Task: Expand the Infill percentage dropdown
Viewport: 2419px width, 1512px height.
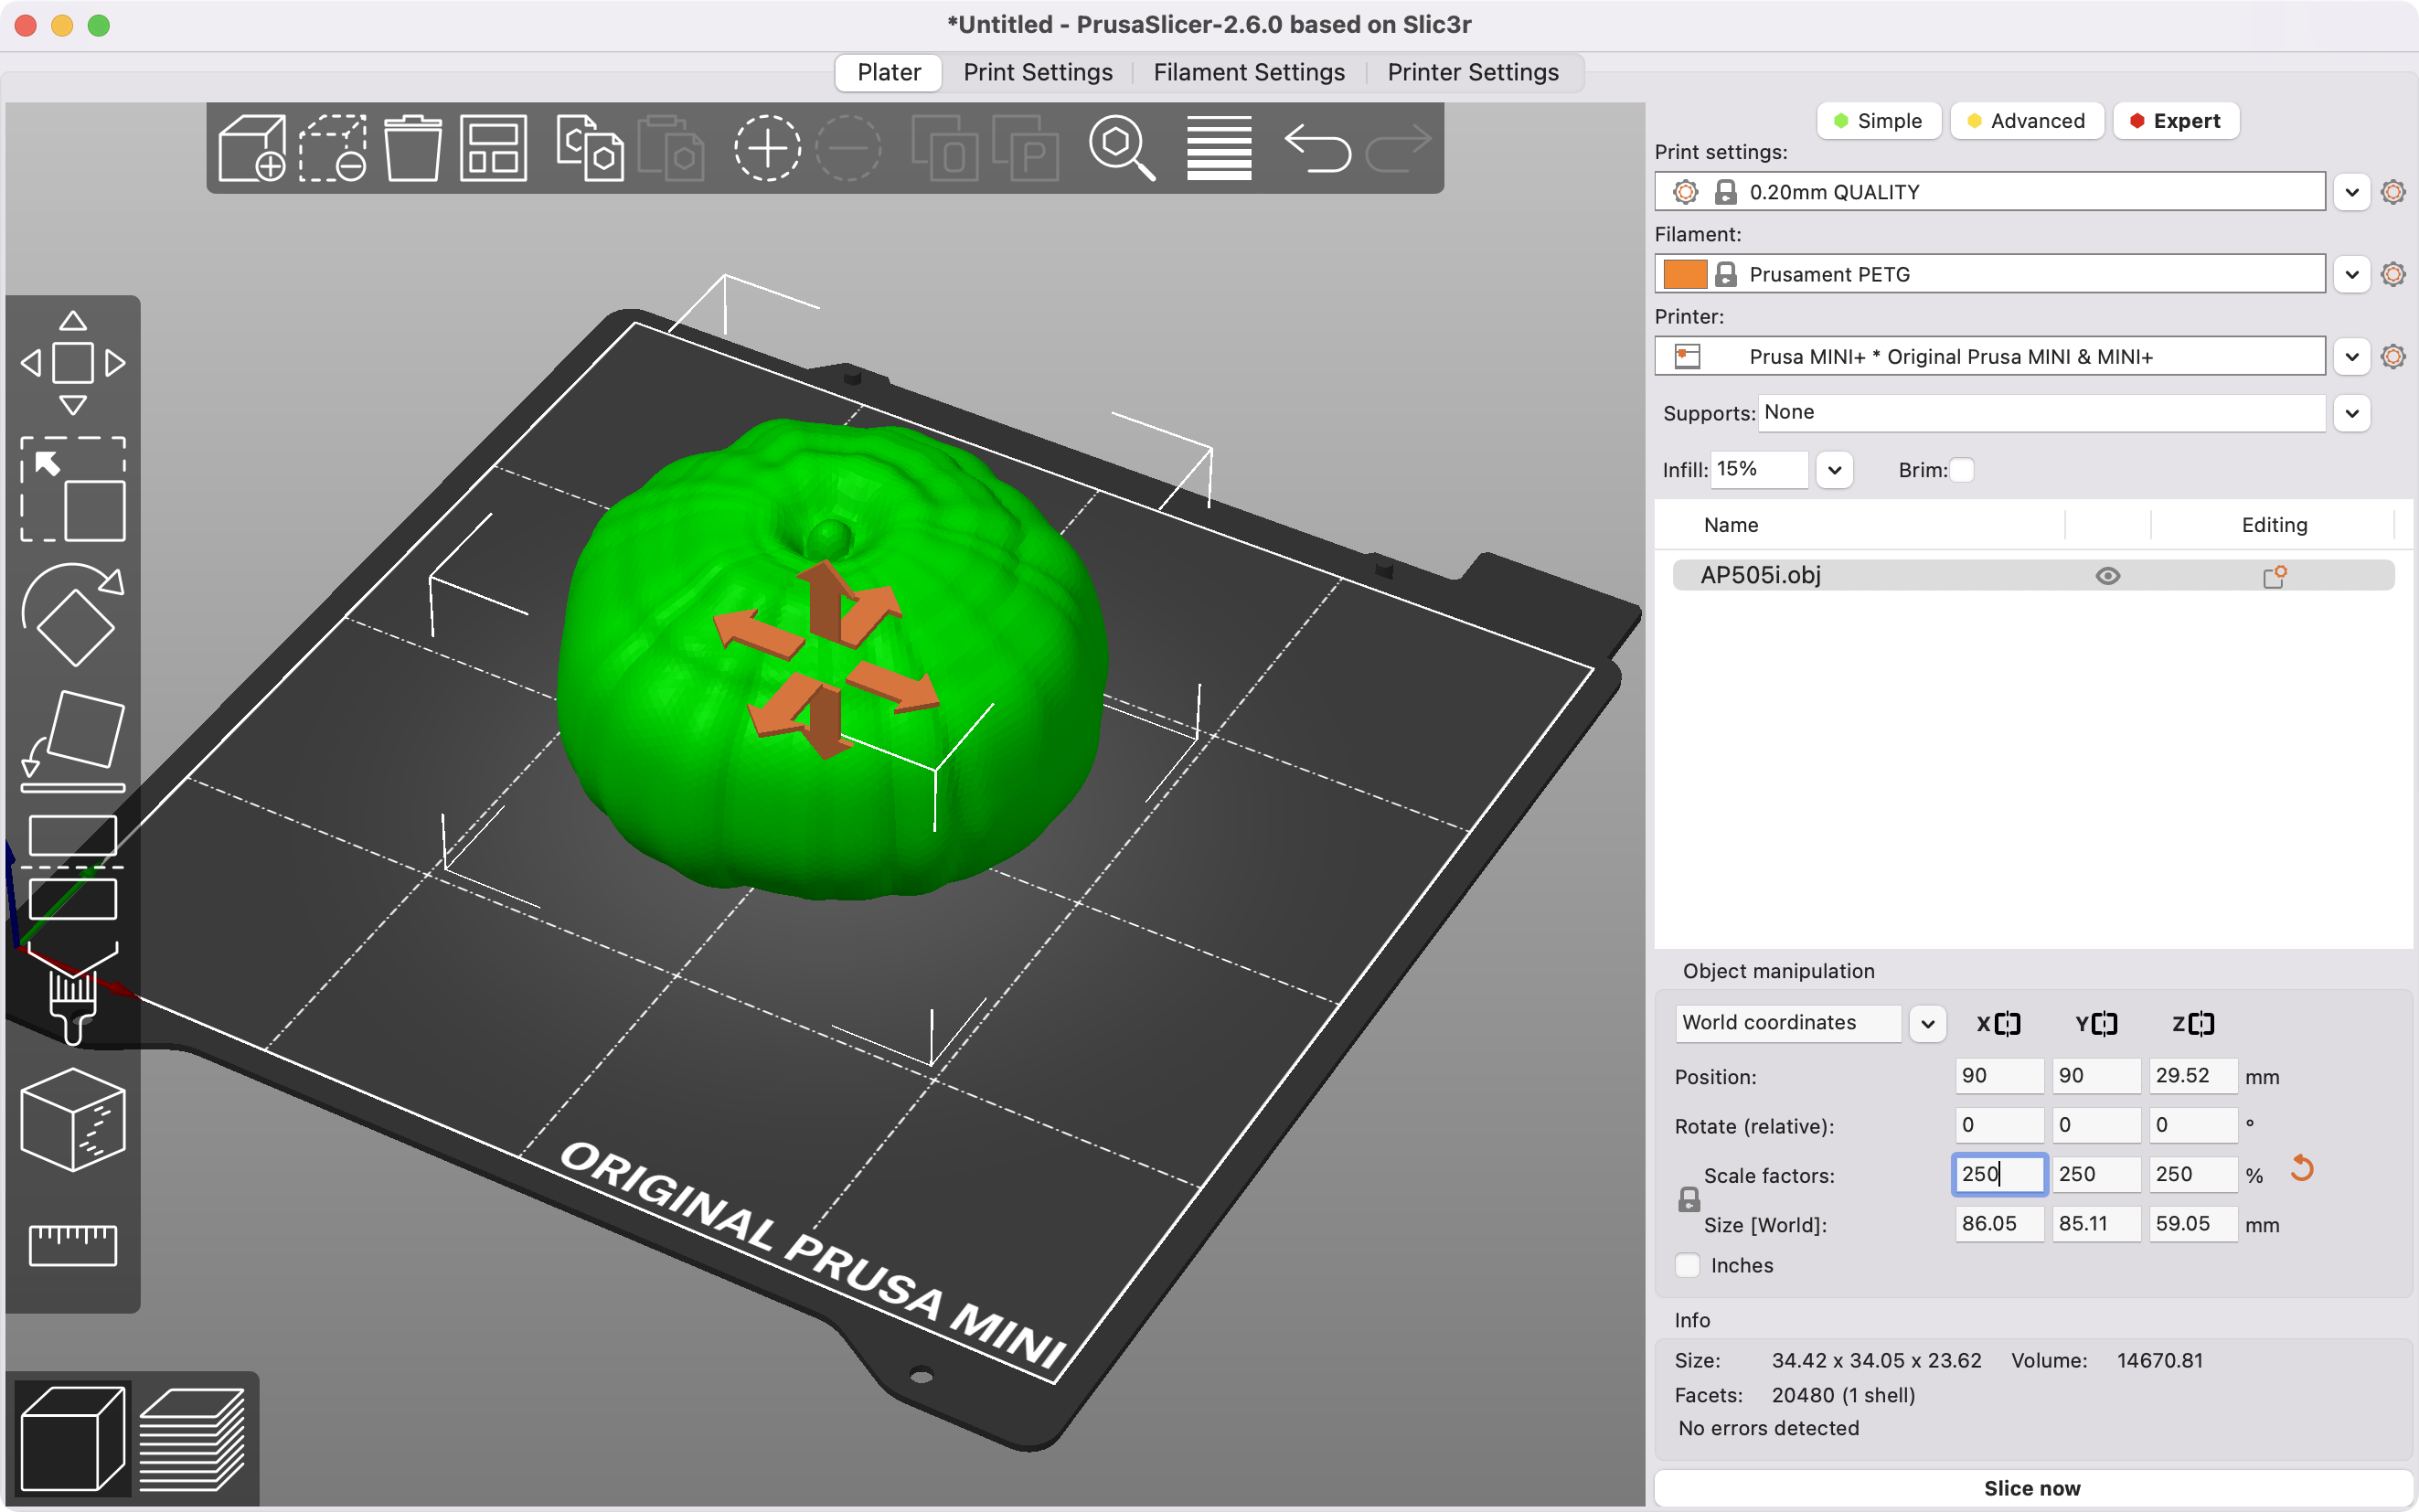Action: click(x=1834, y=470)
